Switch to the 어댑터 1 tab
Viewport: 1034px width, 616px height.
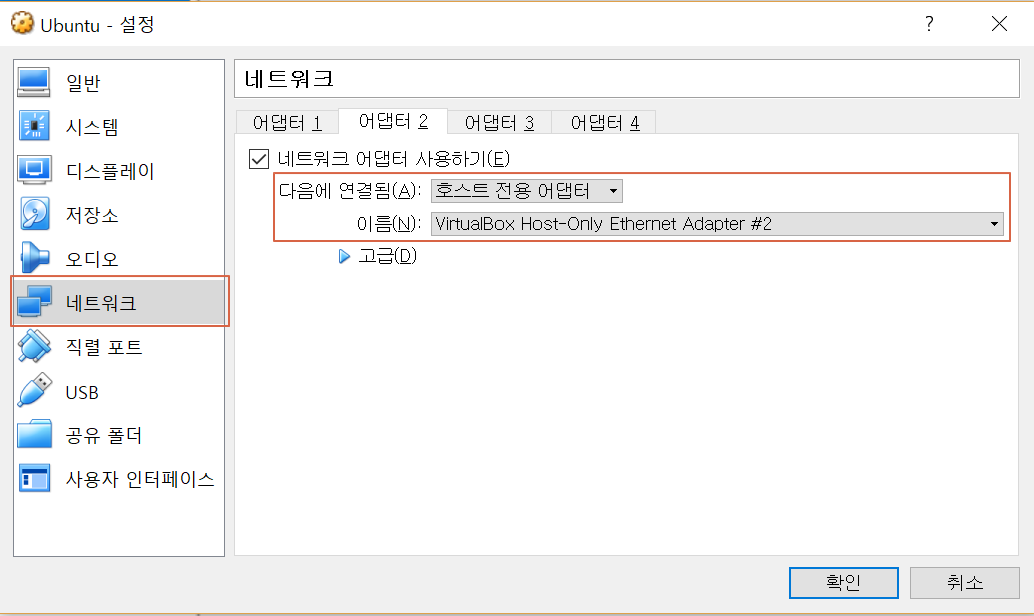point(287,123)
